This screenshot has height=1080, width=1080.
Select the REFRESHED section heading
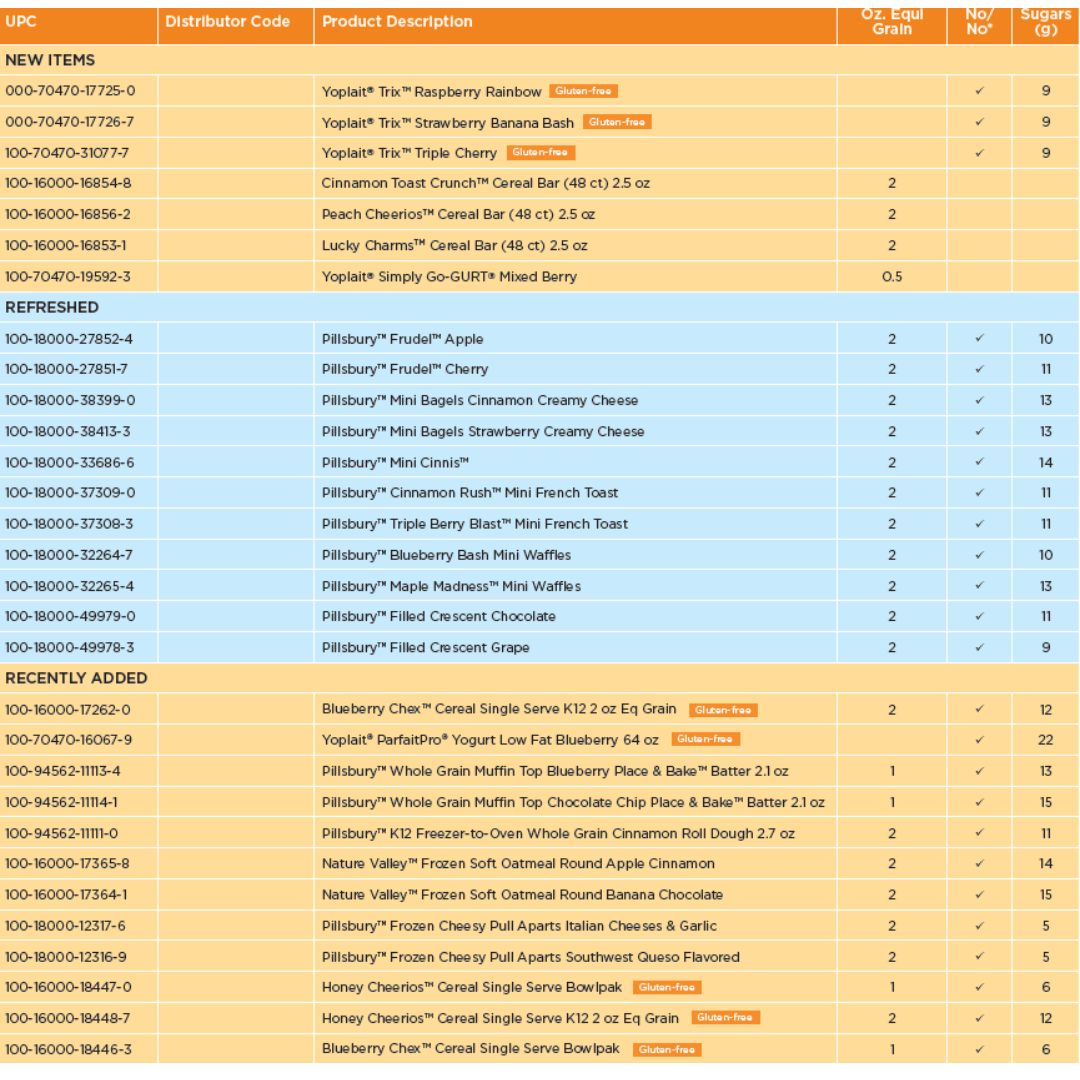52,307
